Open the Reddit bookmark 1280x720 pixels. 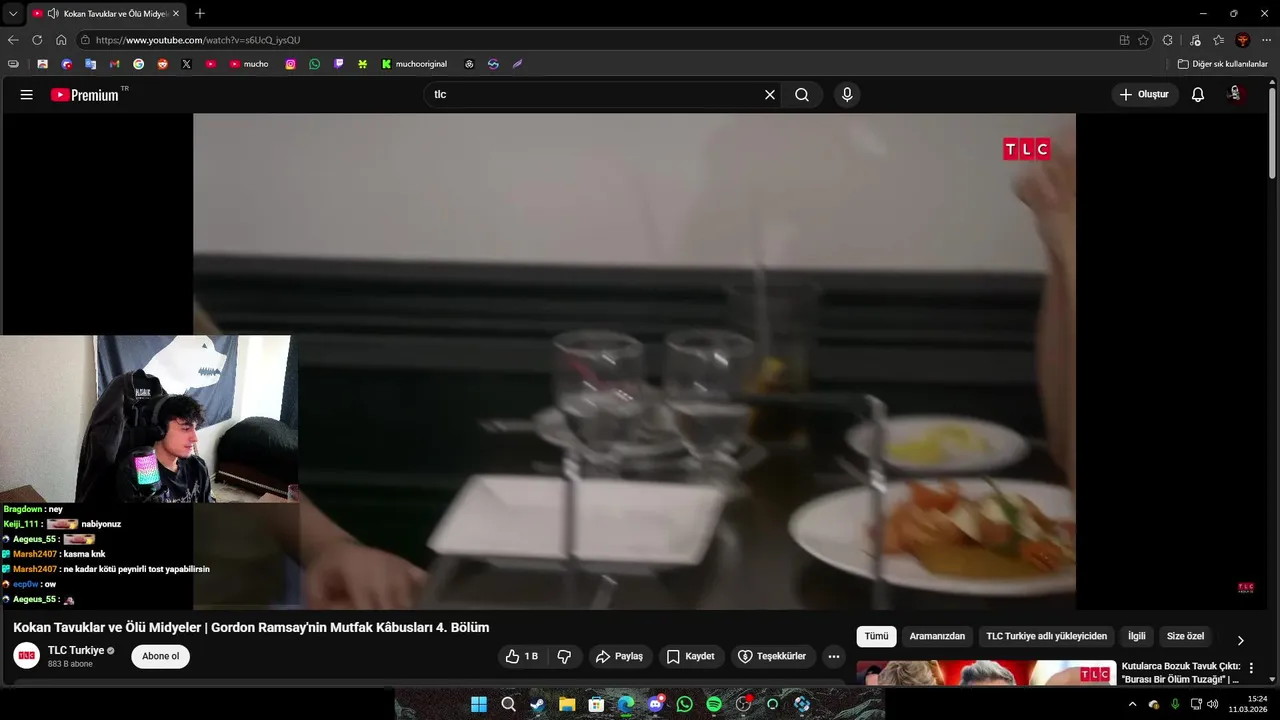pyautogui.click(x=162, y=64)
